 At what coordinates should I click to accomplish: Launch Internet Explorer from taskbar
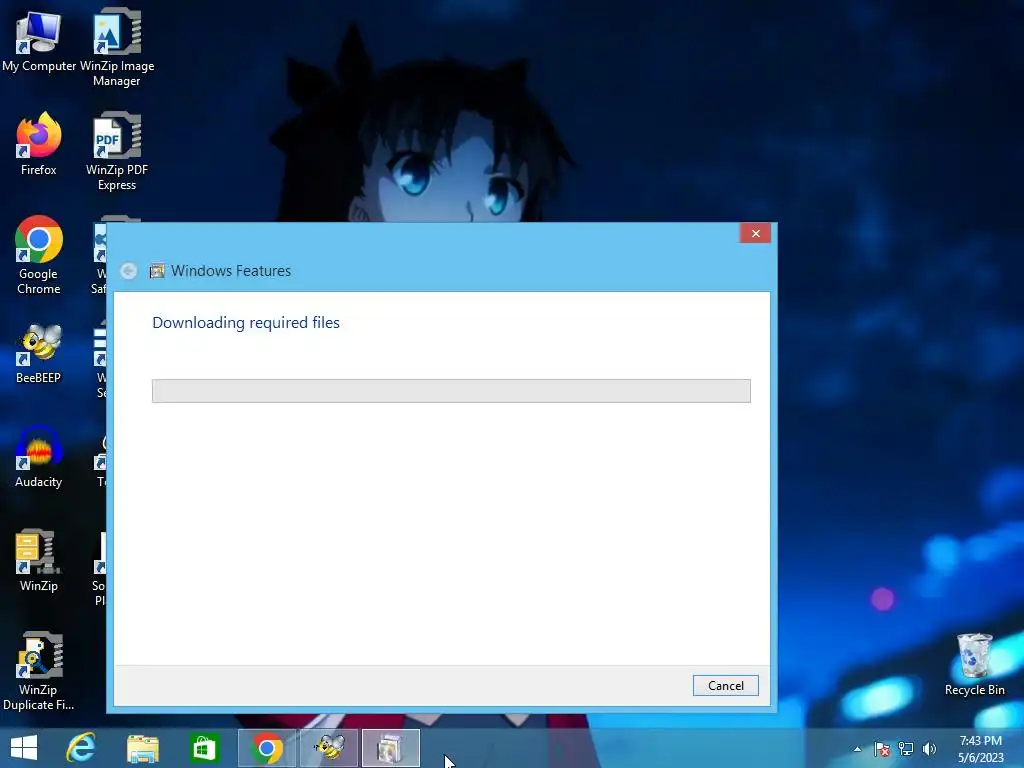(x=81, y=748)
